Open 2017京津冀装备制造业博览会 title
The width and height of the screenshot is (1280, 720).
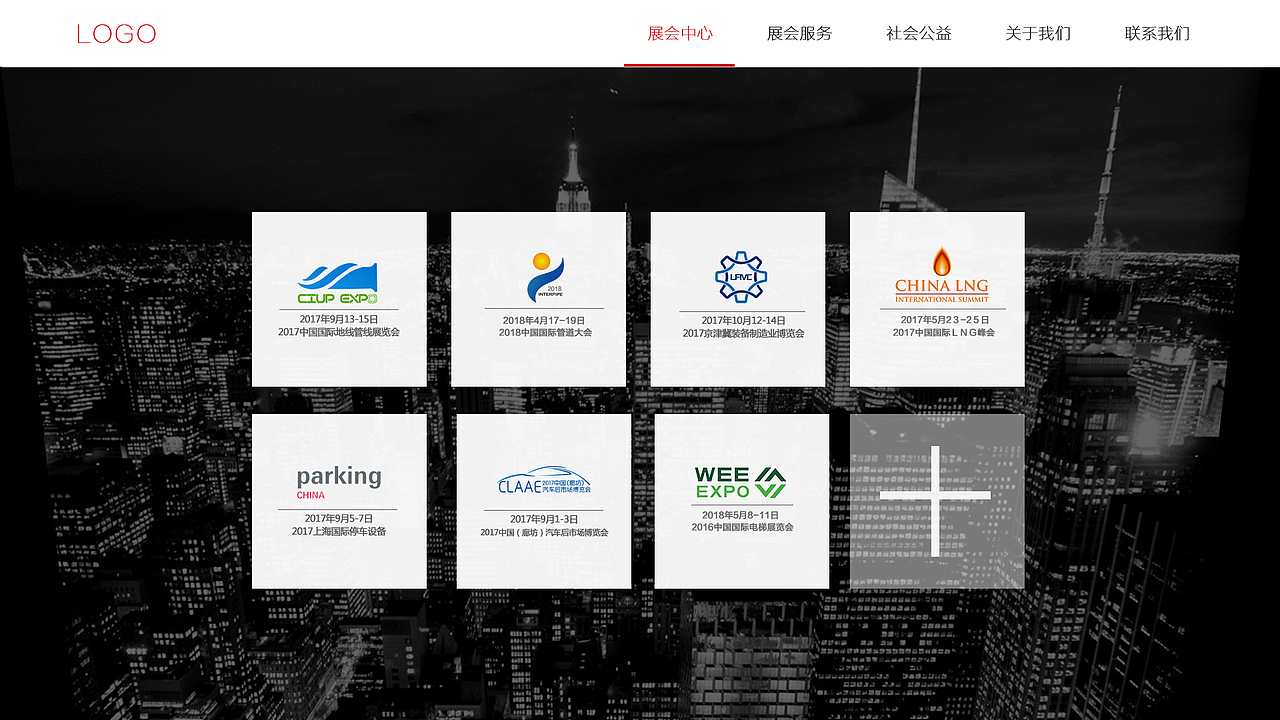point(743,334)
